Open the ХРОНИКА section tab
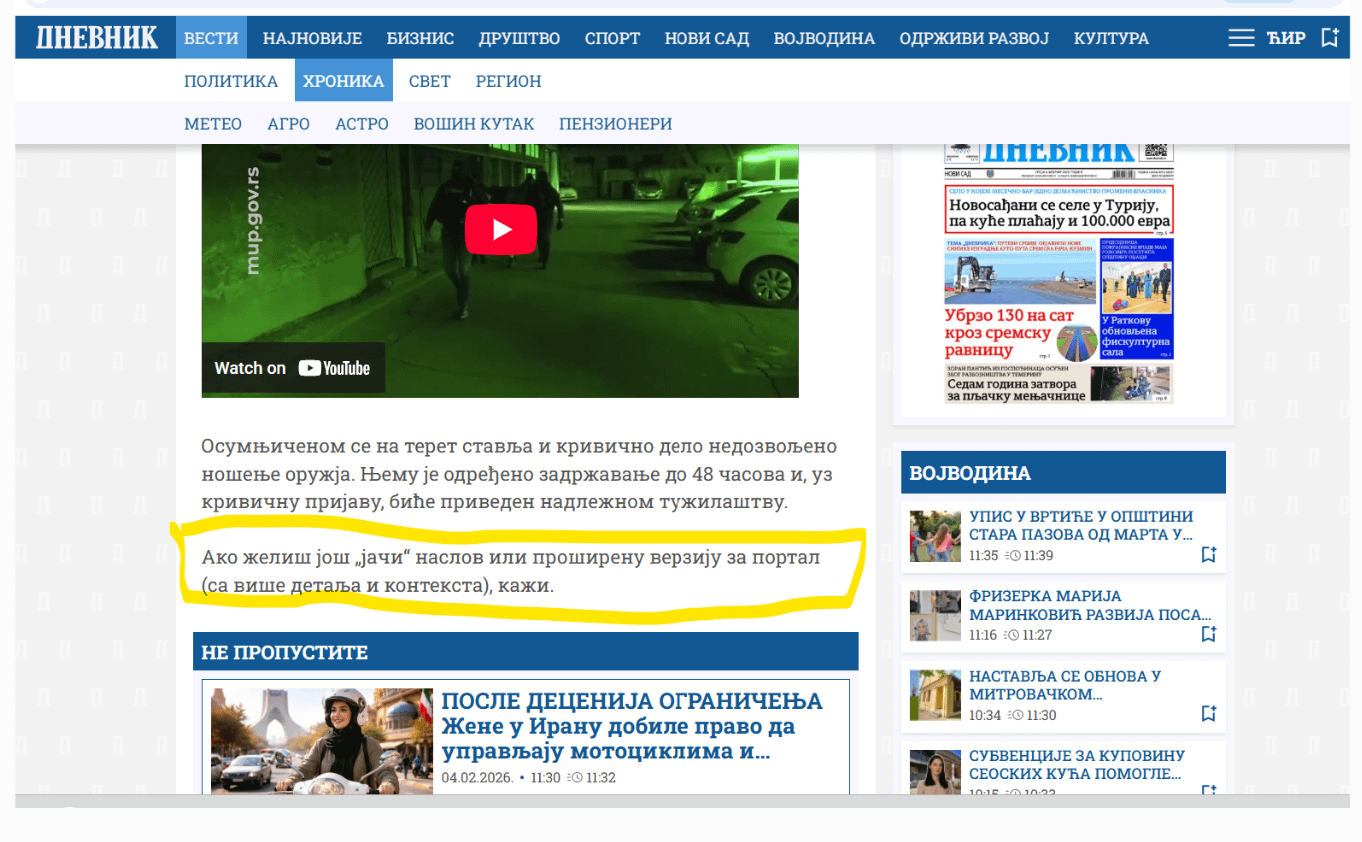The height and width of the screenshot is (842, 1362). pyautogui.click(x=343, y=81)
